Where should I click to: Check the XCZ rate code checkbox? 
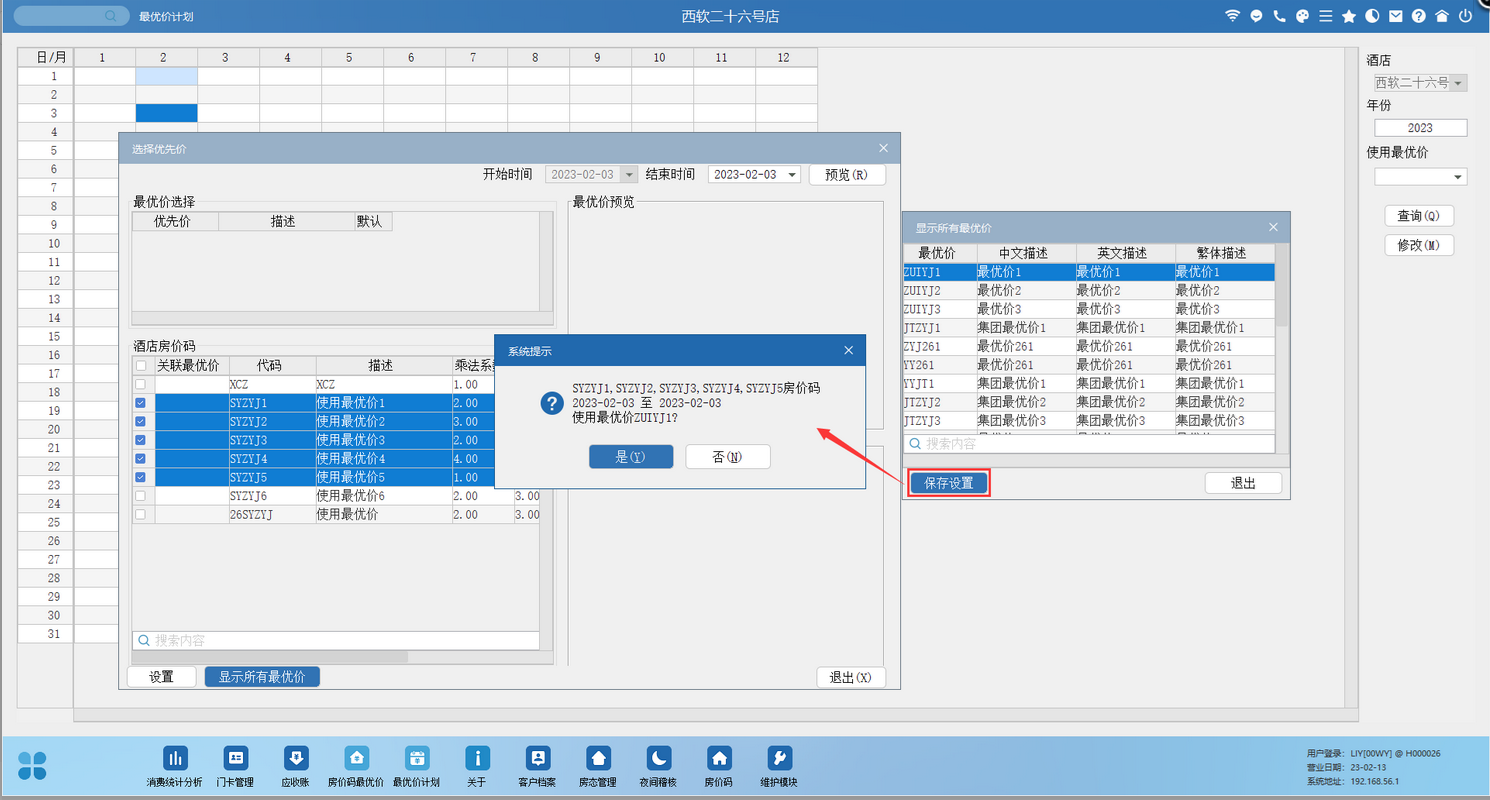[x=140, y=384]
